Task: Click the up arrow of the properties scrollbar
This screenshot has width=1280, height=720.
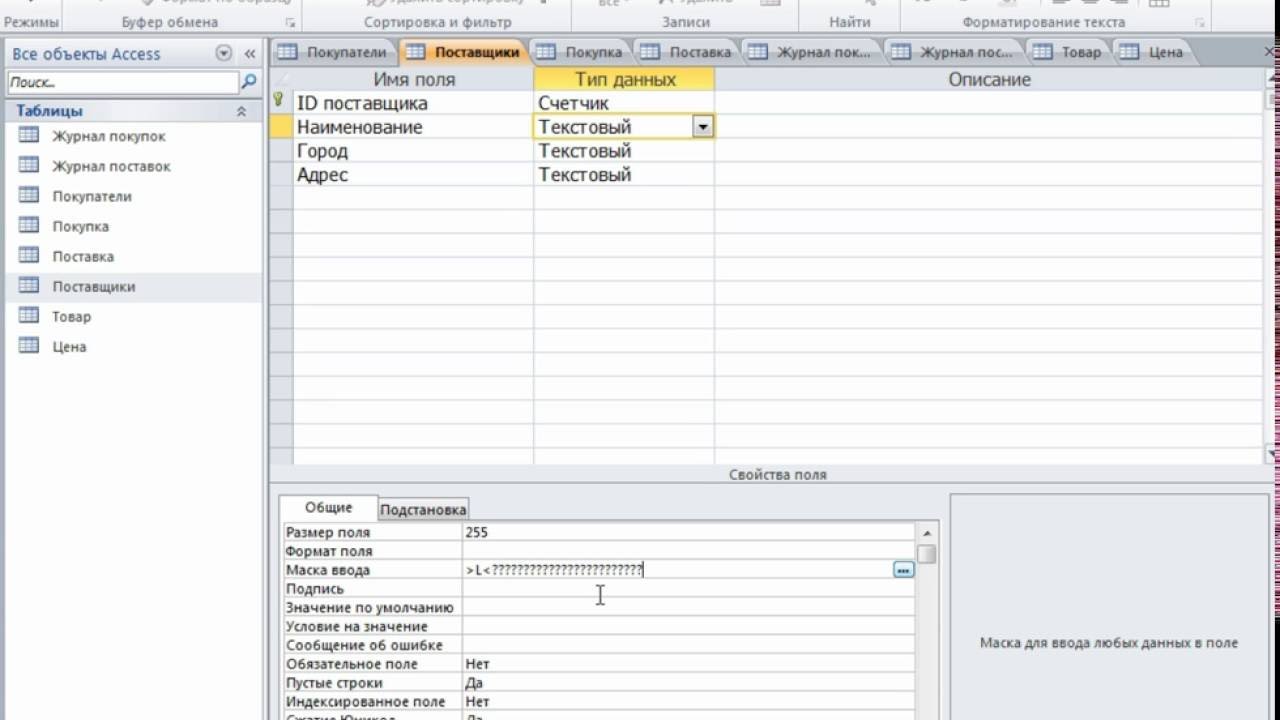Action: point(927,533)
